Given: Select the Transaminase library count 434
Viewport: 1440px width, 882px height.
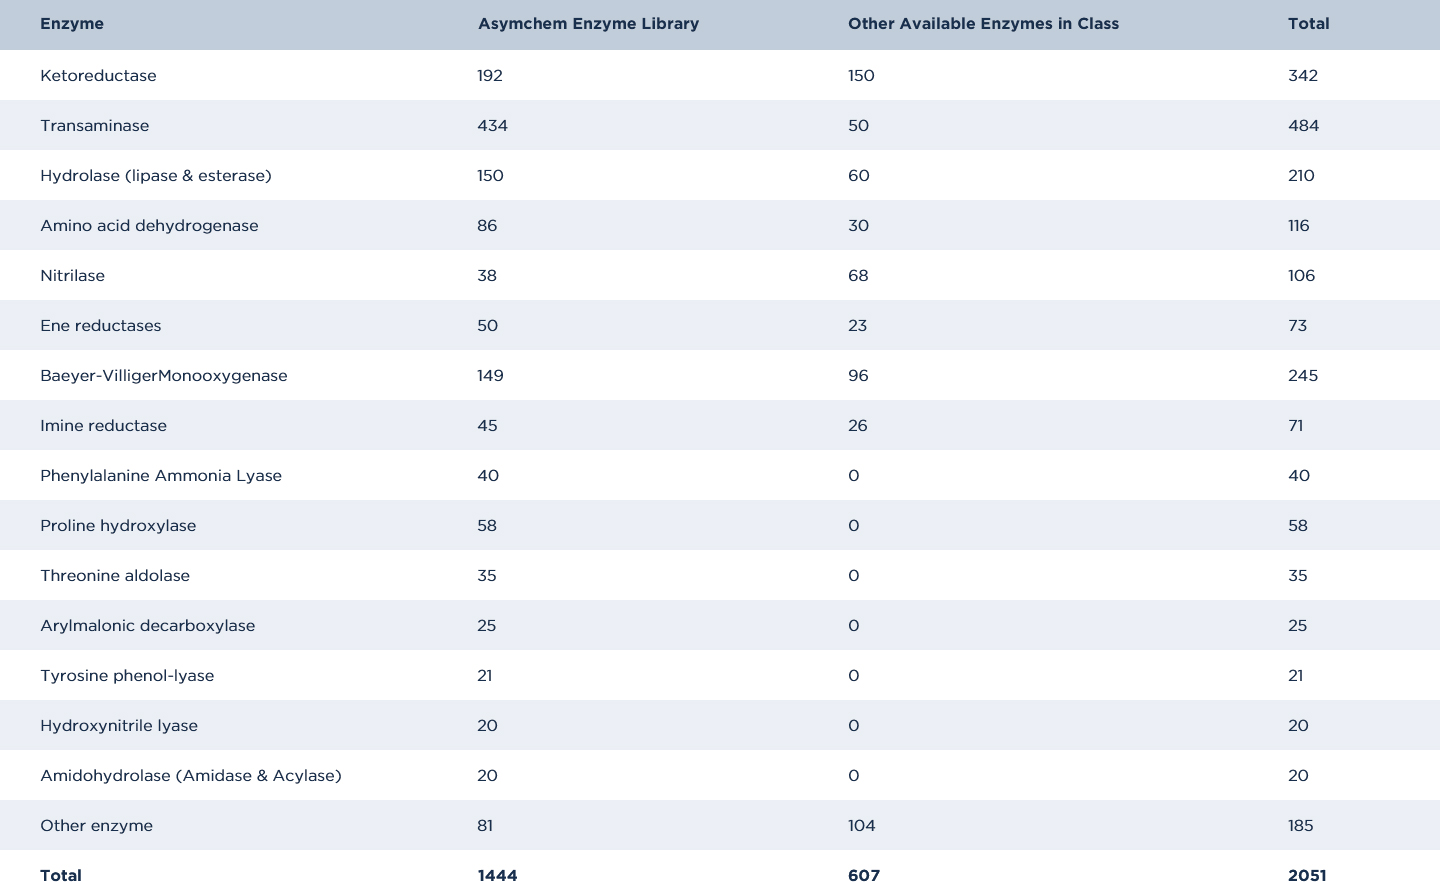Looking at the screenshot, I should coord(492,126).
